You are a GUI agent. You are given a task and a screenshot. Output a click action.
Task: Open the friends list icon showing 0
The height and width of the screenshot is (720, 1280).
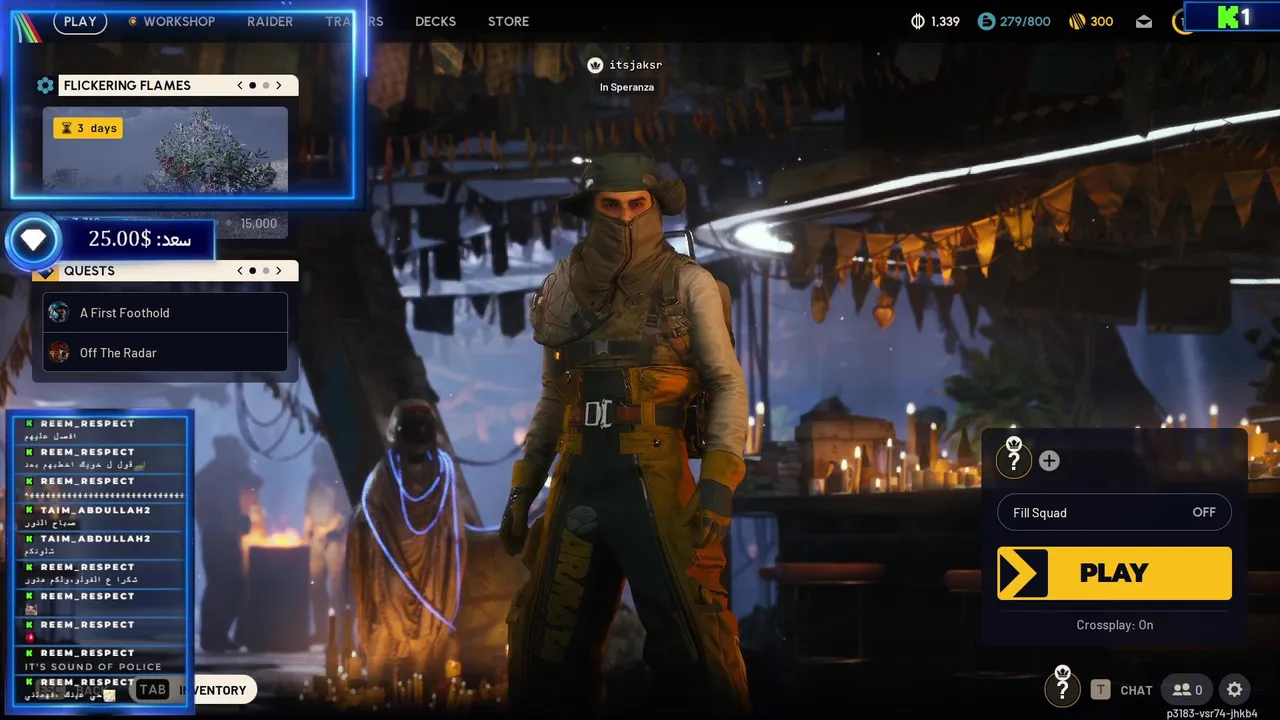click(1187, 689)
